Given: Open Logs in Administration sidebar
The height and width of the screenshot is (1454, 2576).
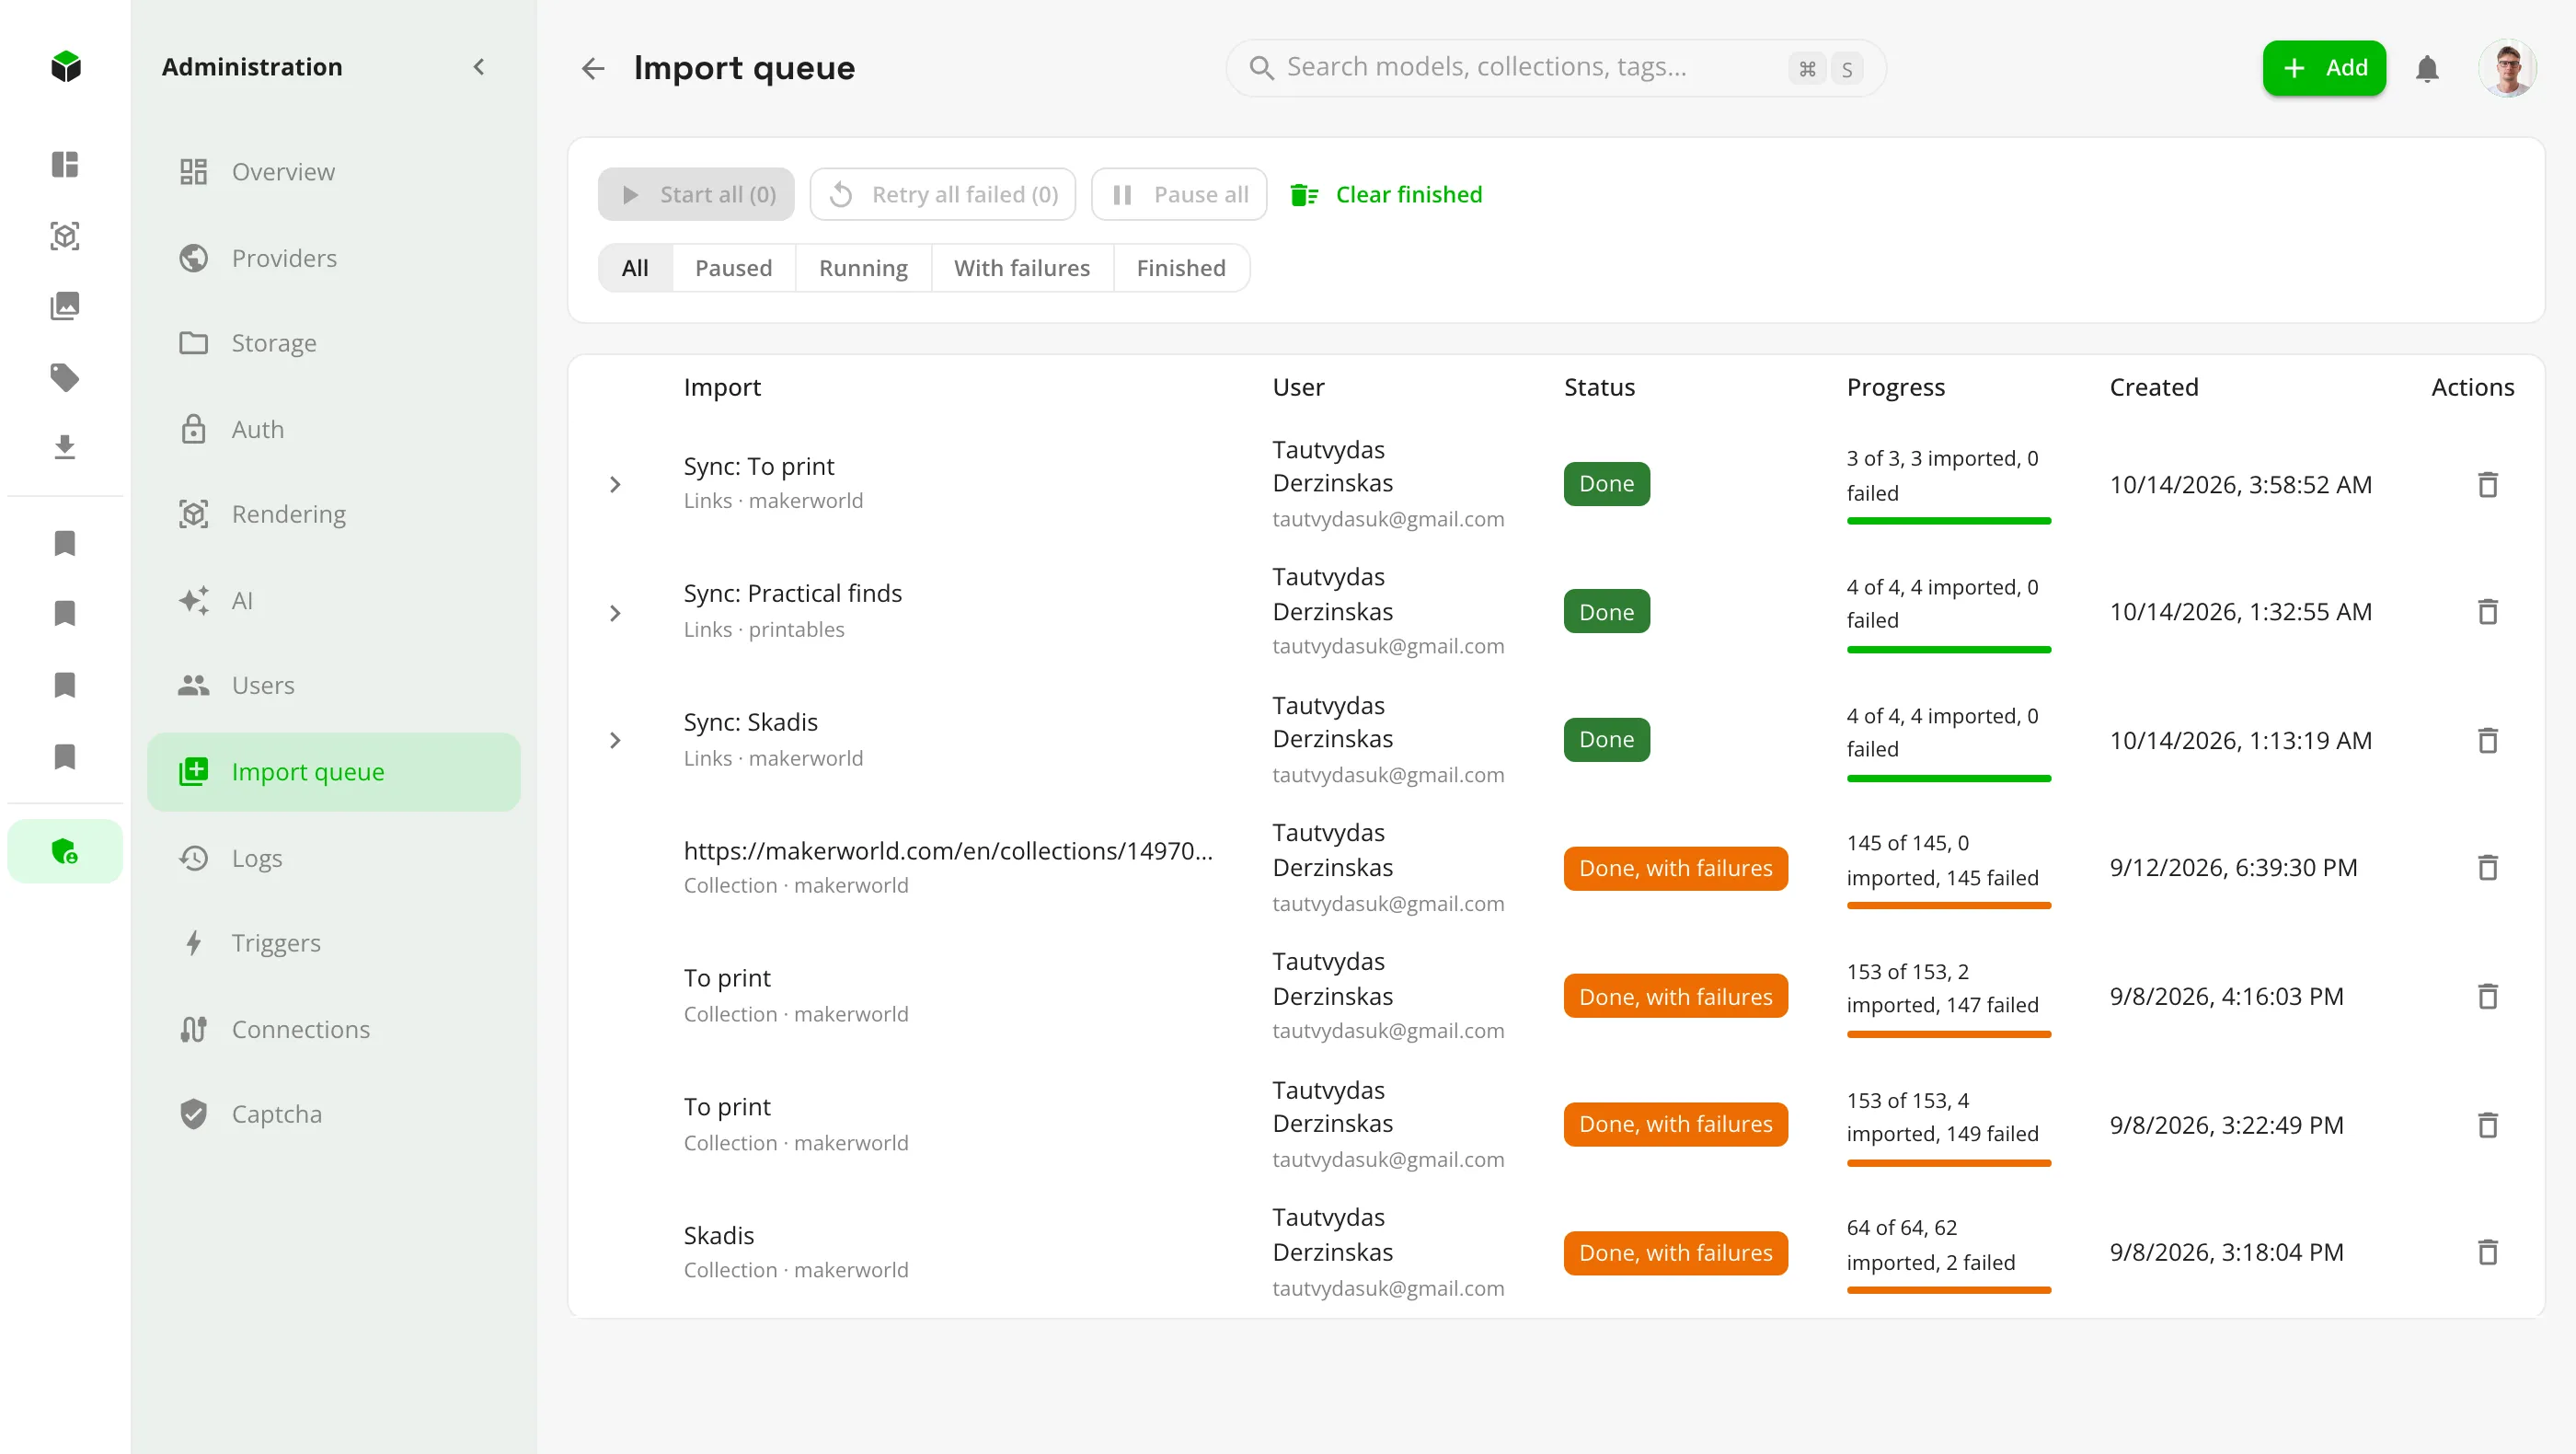Looking at the screenshot, I should point(333,858).
